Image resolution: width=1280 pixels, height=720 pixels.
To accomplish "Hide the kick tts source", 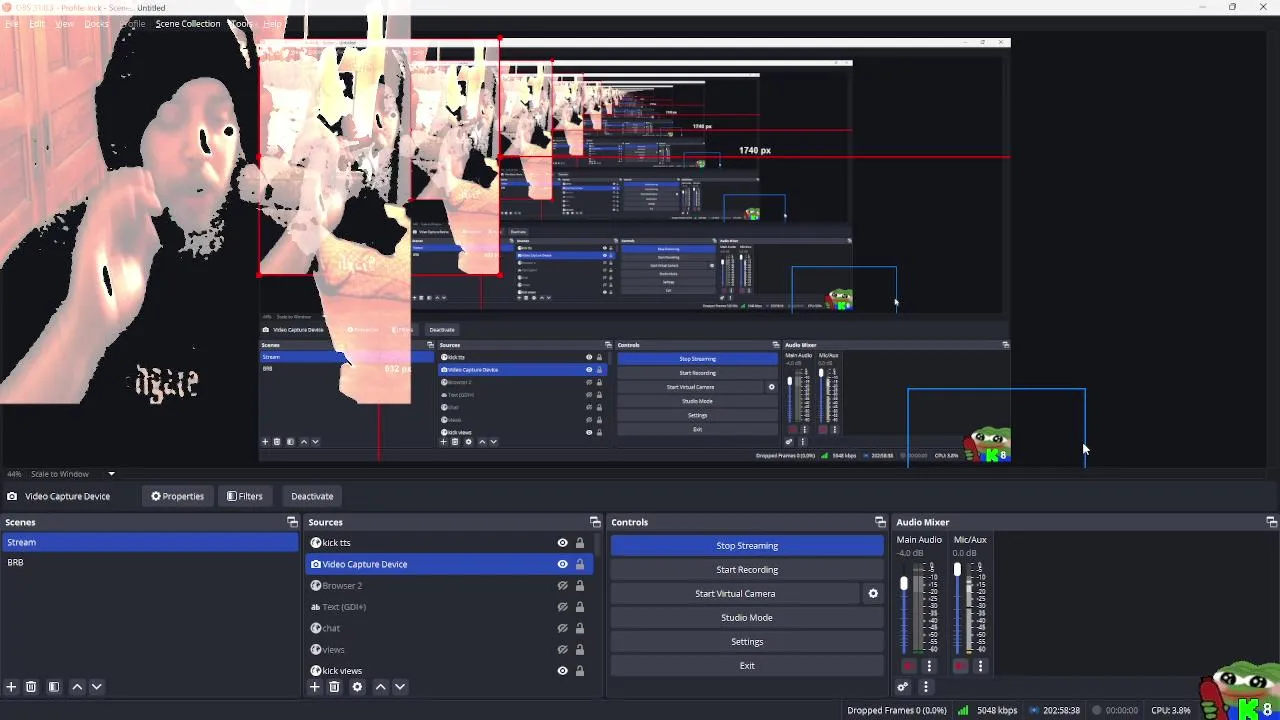I will click(562, 543).
